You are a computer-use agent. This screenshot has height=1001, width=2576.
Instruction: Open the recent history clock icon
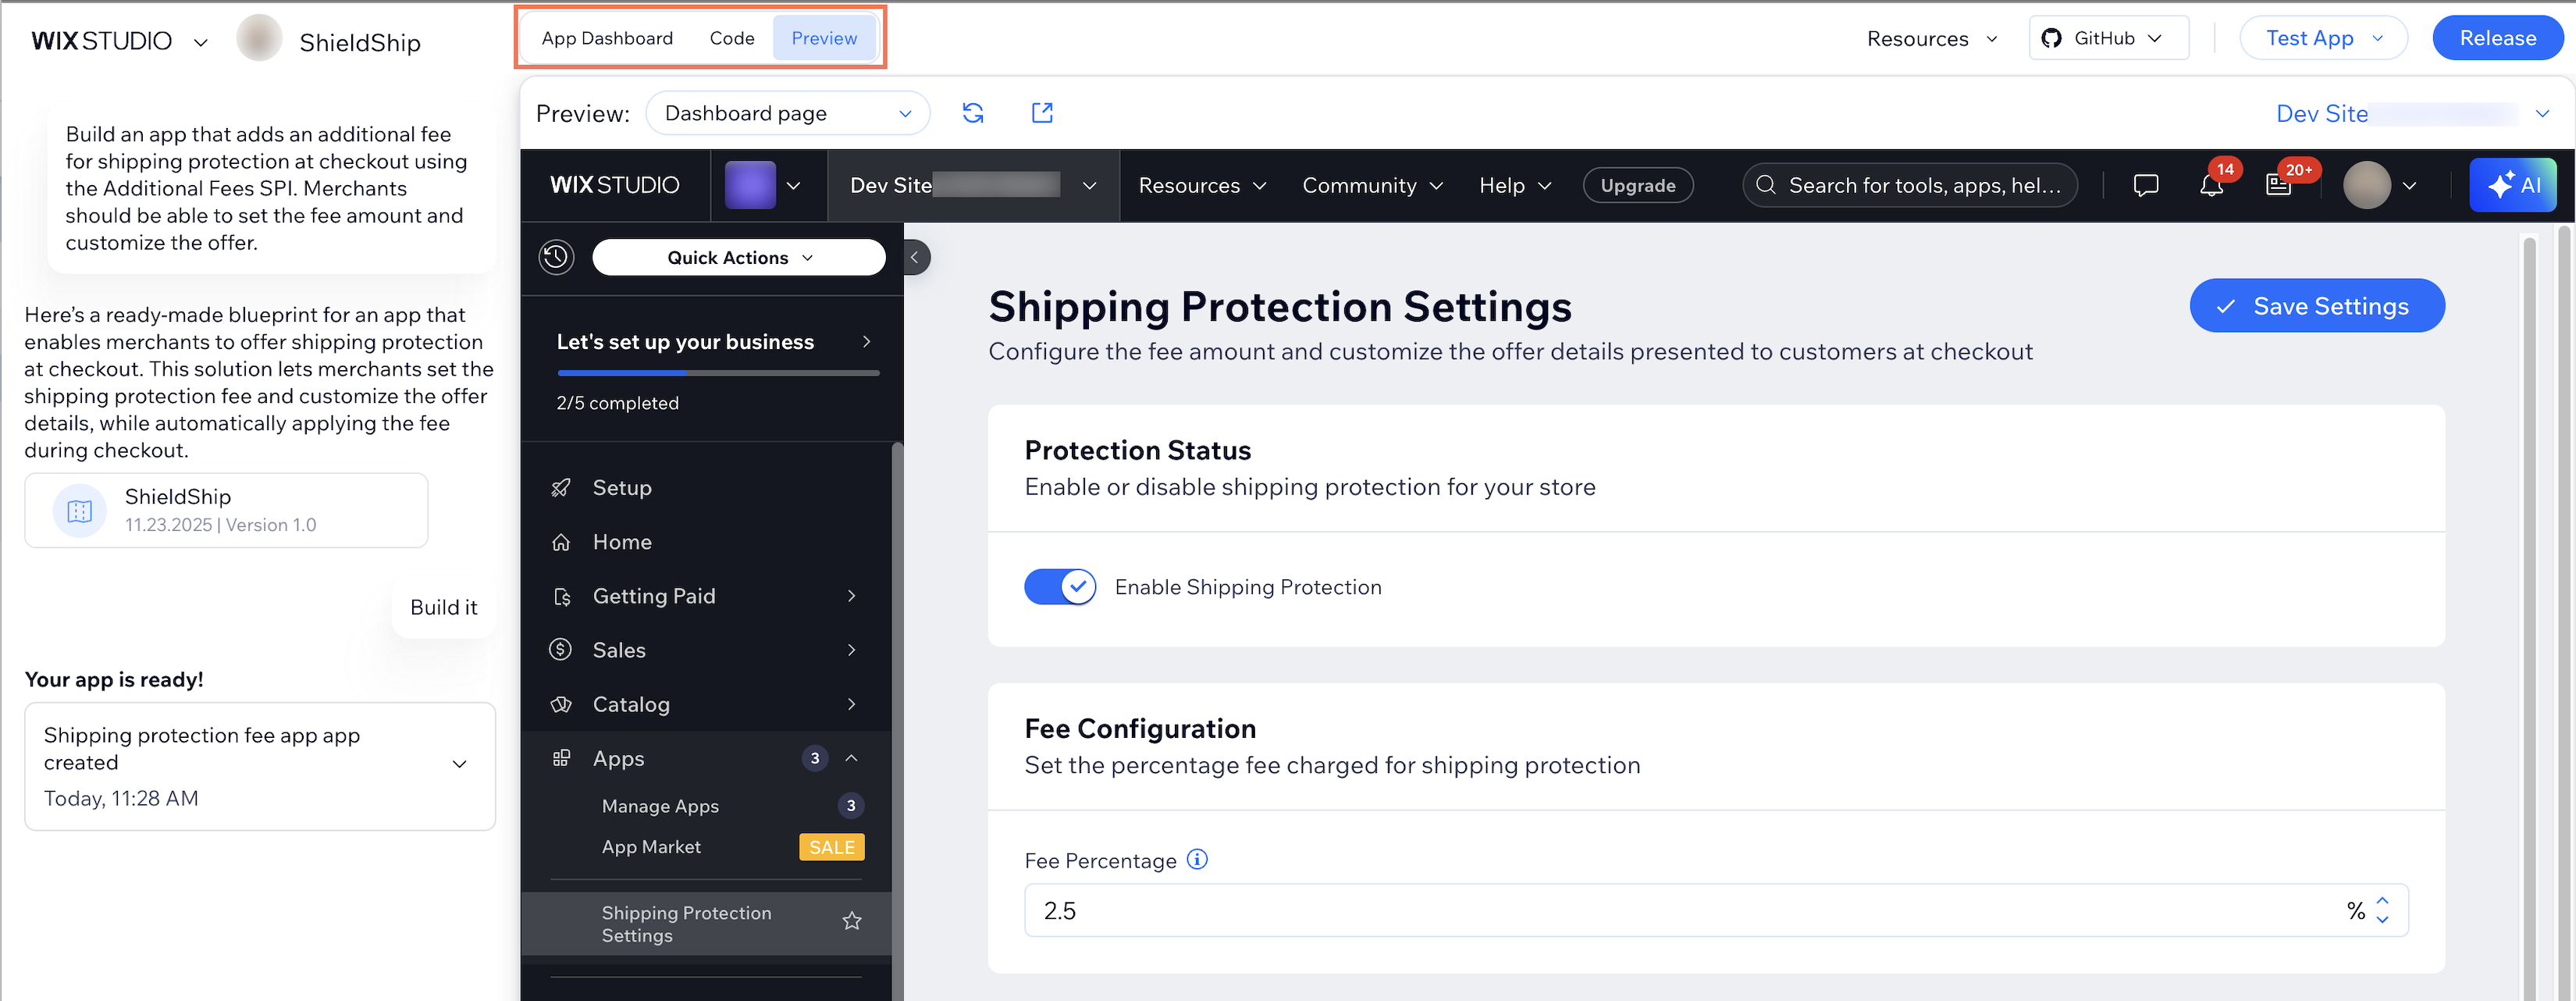[556, 257]
